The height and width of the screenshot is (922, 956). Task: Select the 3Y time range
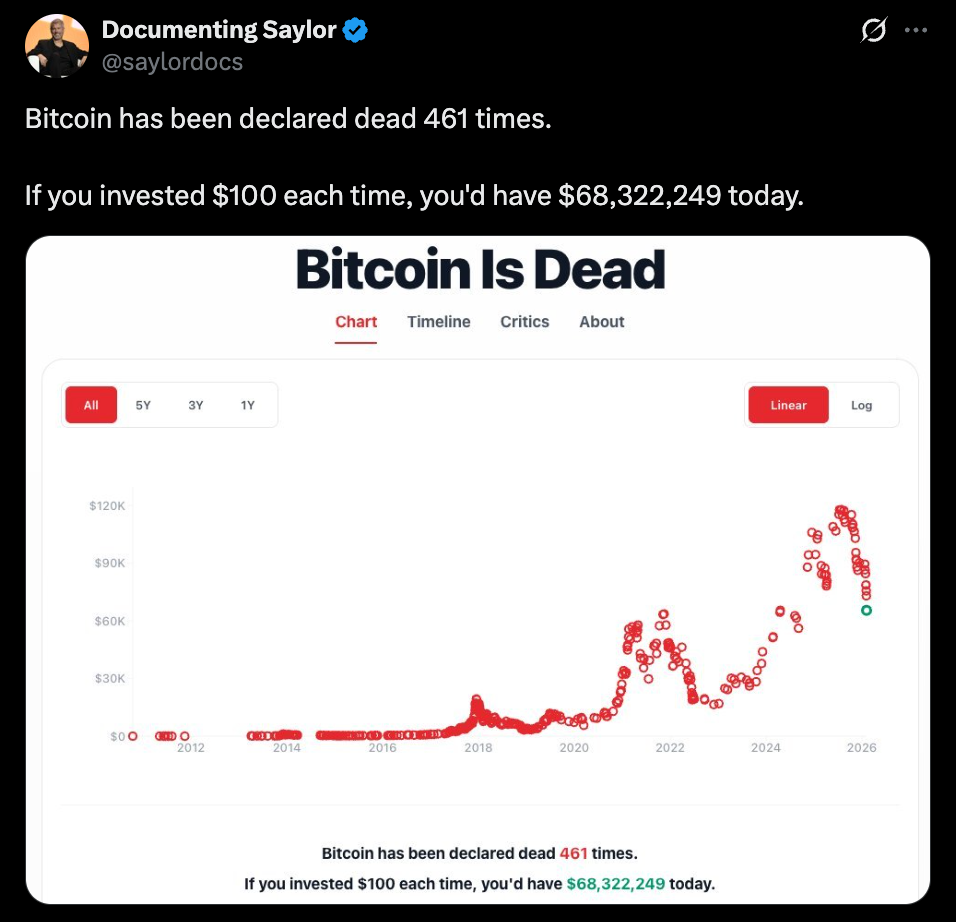tap(196, 405)
